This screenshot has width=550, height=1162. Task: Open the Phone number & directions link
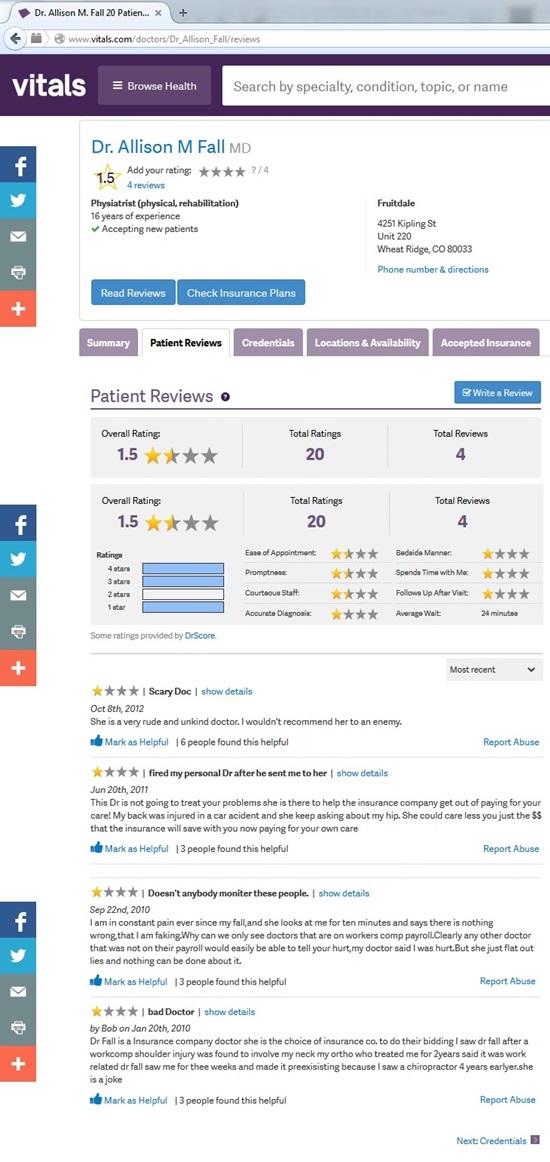[433, 270]
